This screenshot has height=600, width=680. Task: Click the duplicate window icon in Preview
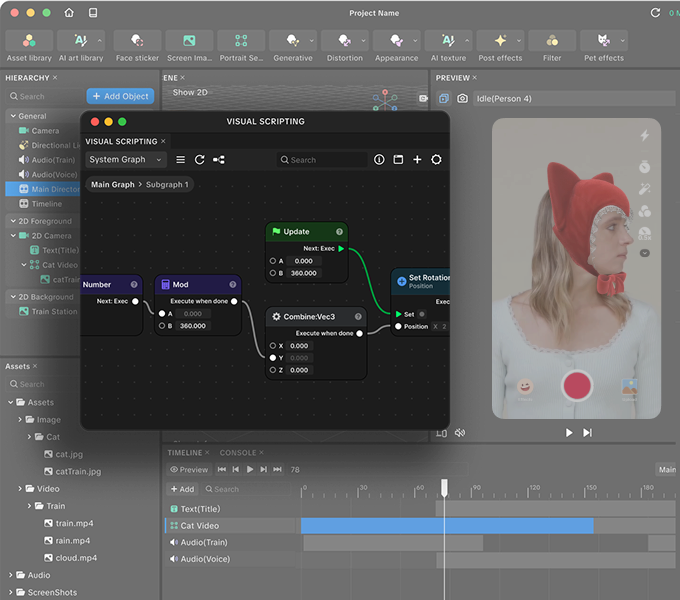[x=443, y=99]
